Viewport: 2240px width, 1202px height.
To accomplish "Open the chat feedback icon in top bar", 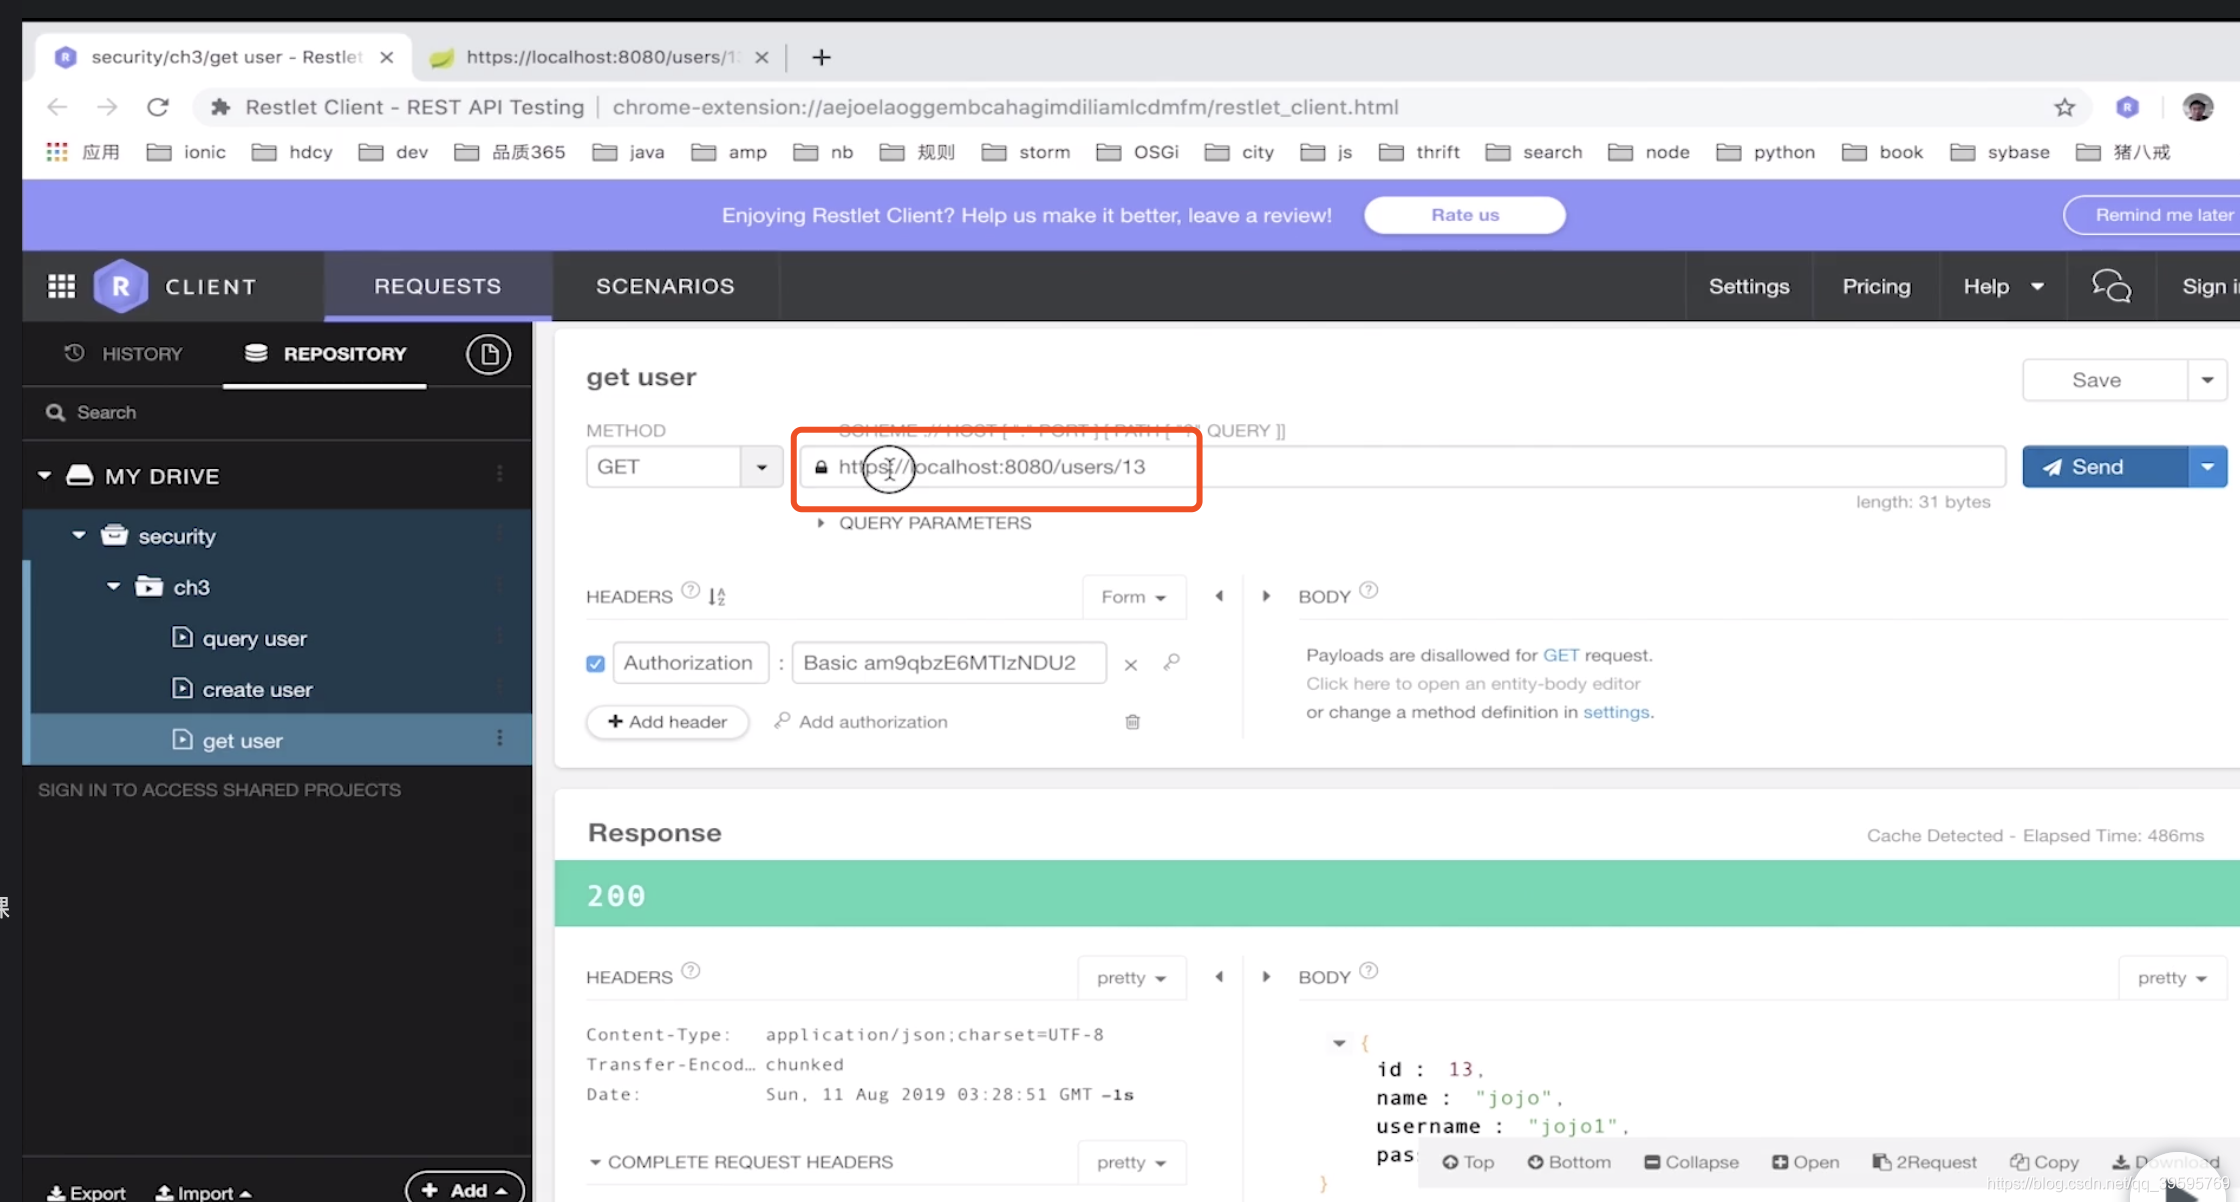I will [x=2111, y=286].
